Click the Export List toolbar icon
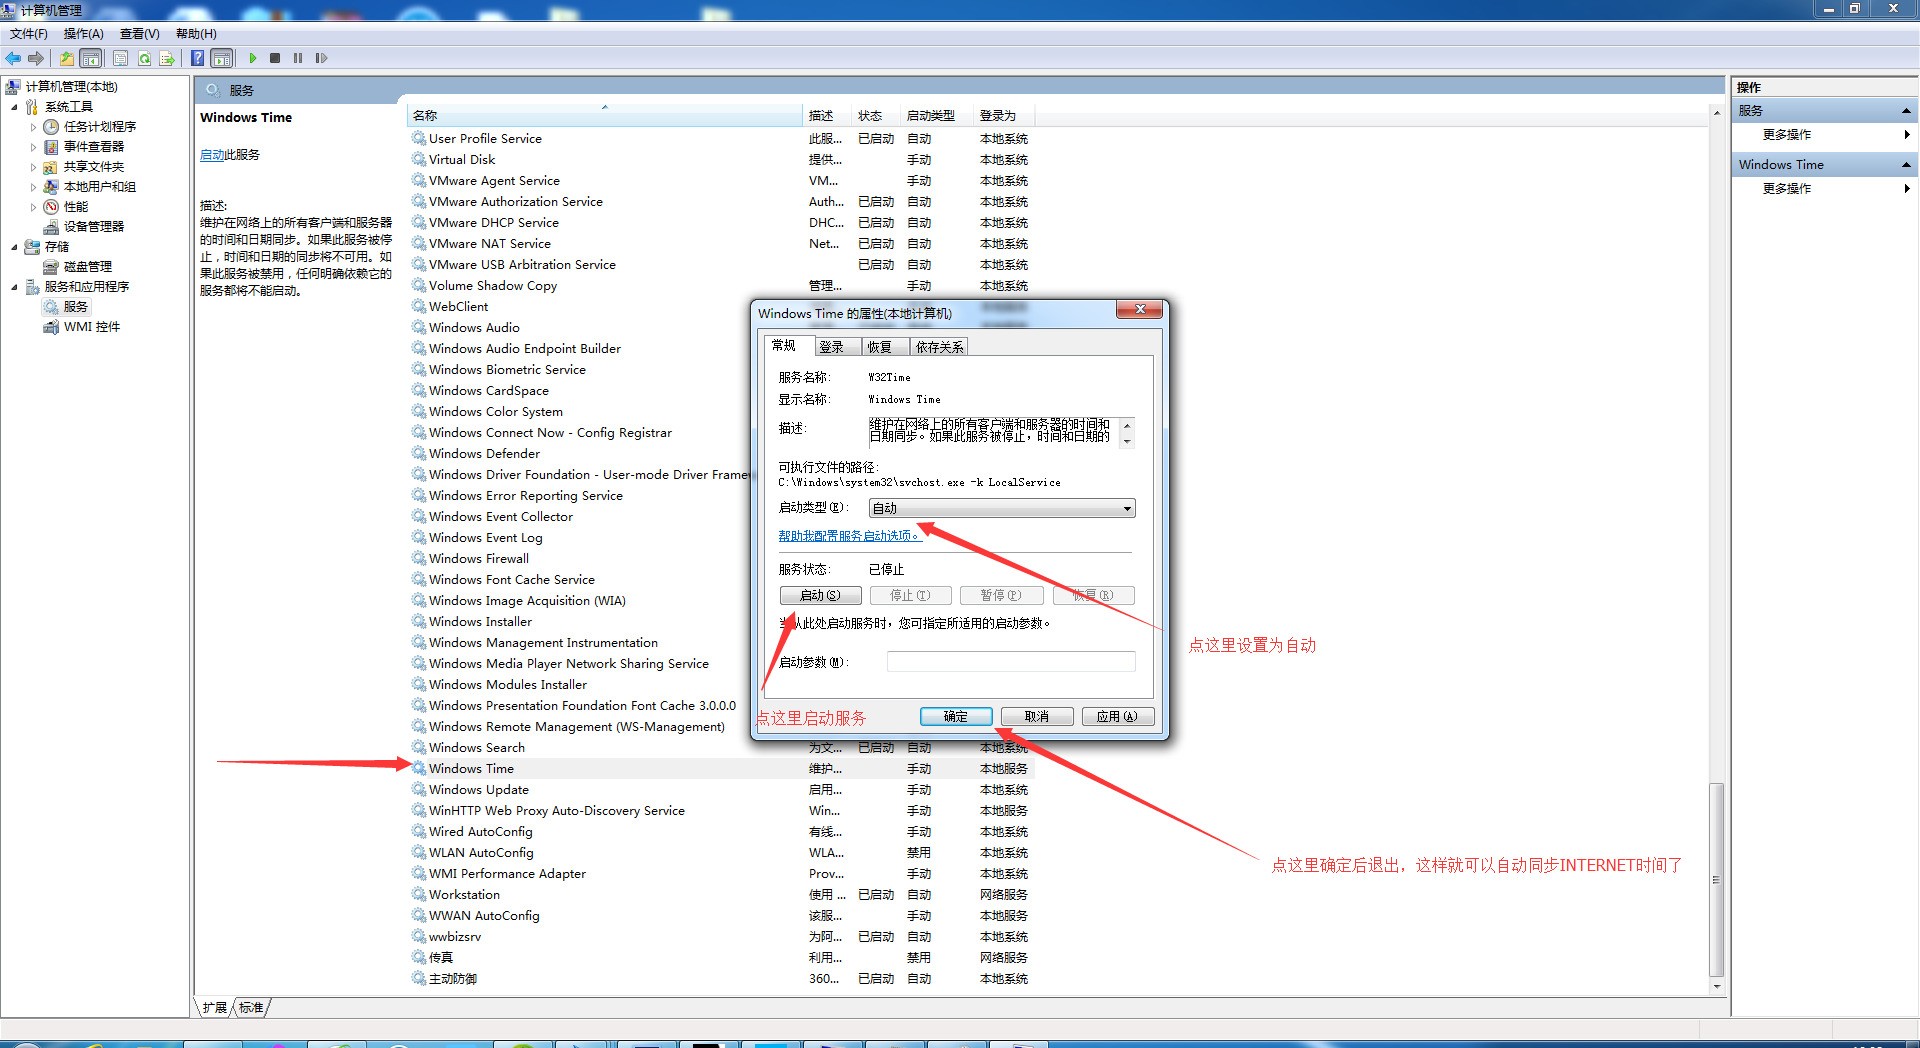 pos(167,58)
